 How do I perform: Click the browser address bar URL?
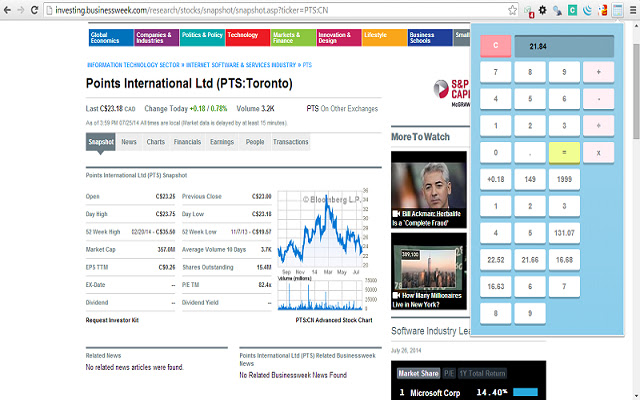[x=192, y=10]
